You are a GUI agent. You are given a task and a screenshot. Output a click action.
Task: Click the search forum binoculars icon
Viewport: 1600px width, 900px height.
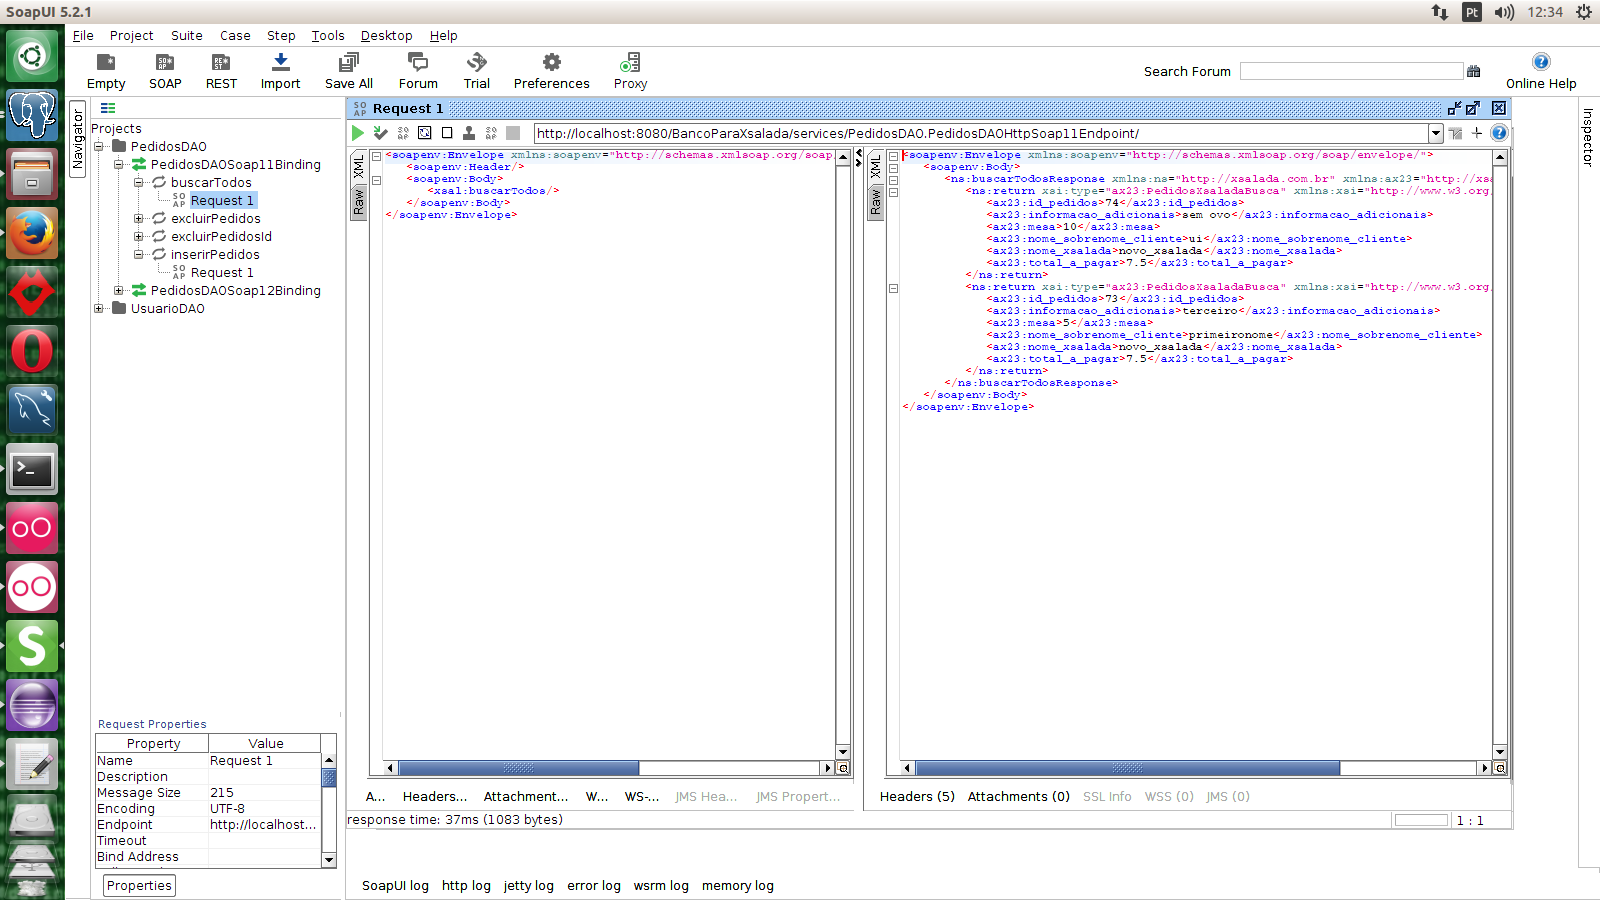(1473, 71)
